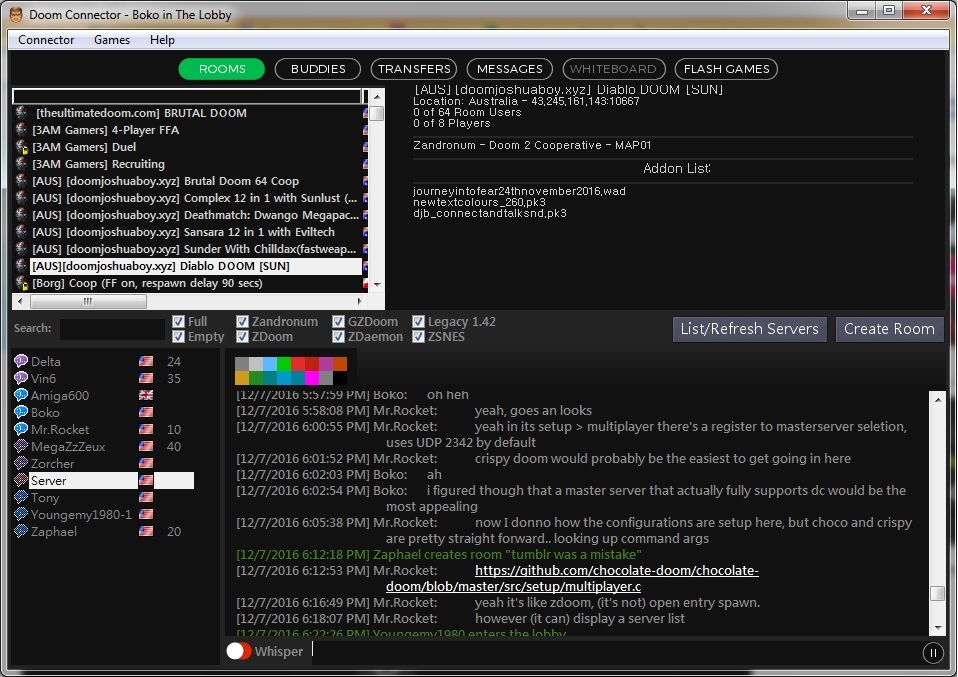Click the room list up scroll arrow
The height and width of the screenshot is (677, 958).
point(377,97)
